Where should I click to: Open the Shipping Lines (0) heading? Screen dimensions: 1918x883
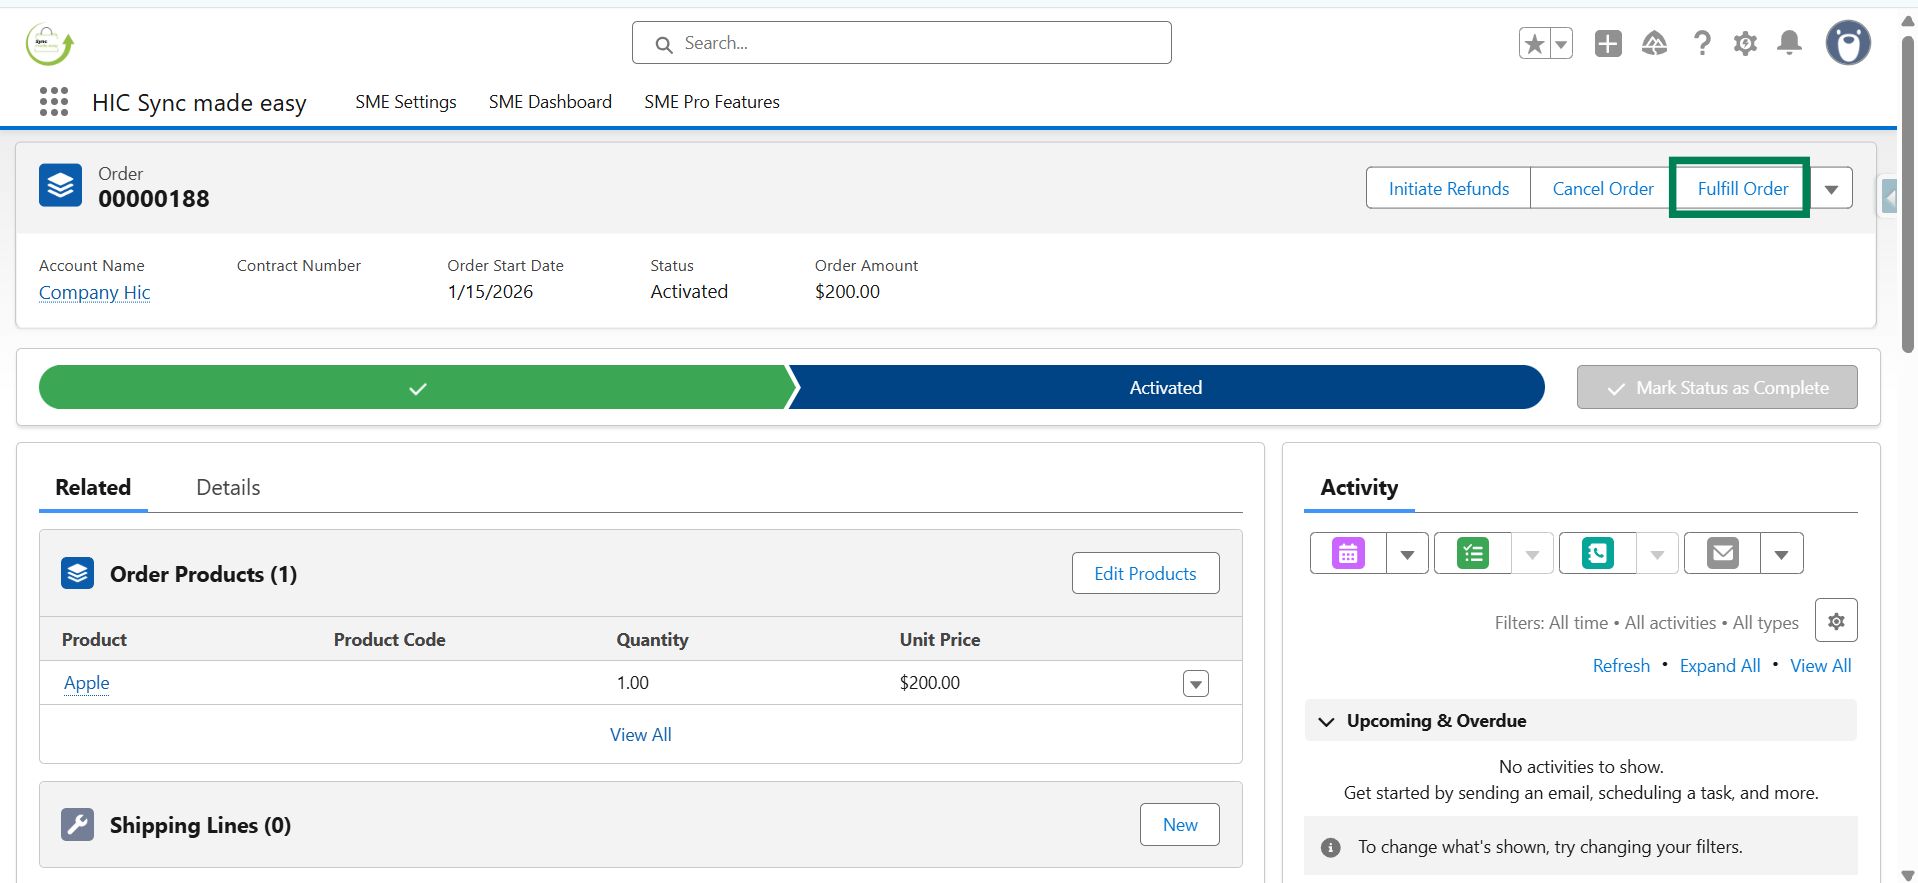click(200, 825)
